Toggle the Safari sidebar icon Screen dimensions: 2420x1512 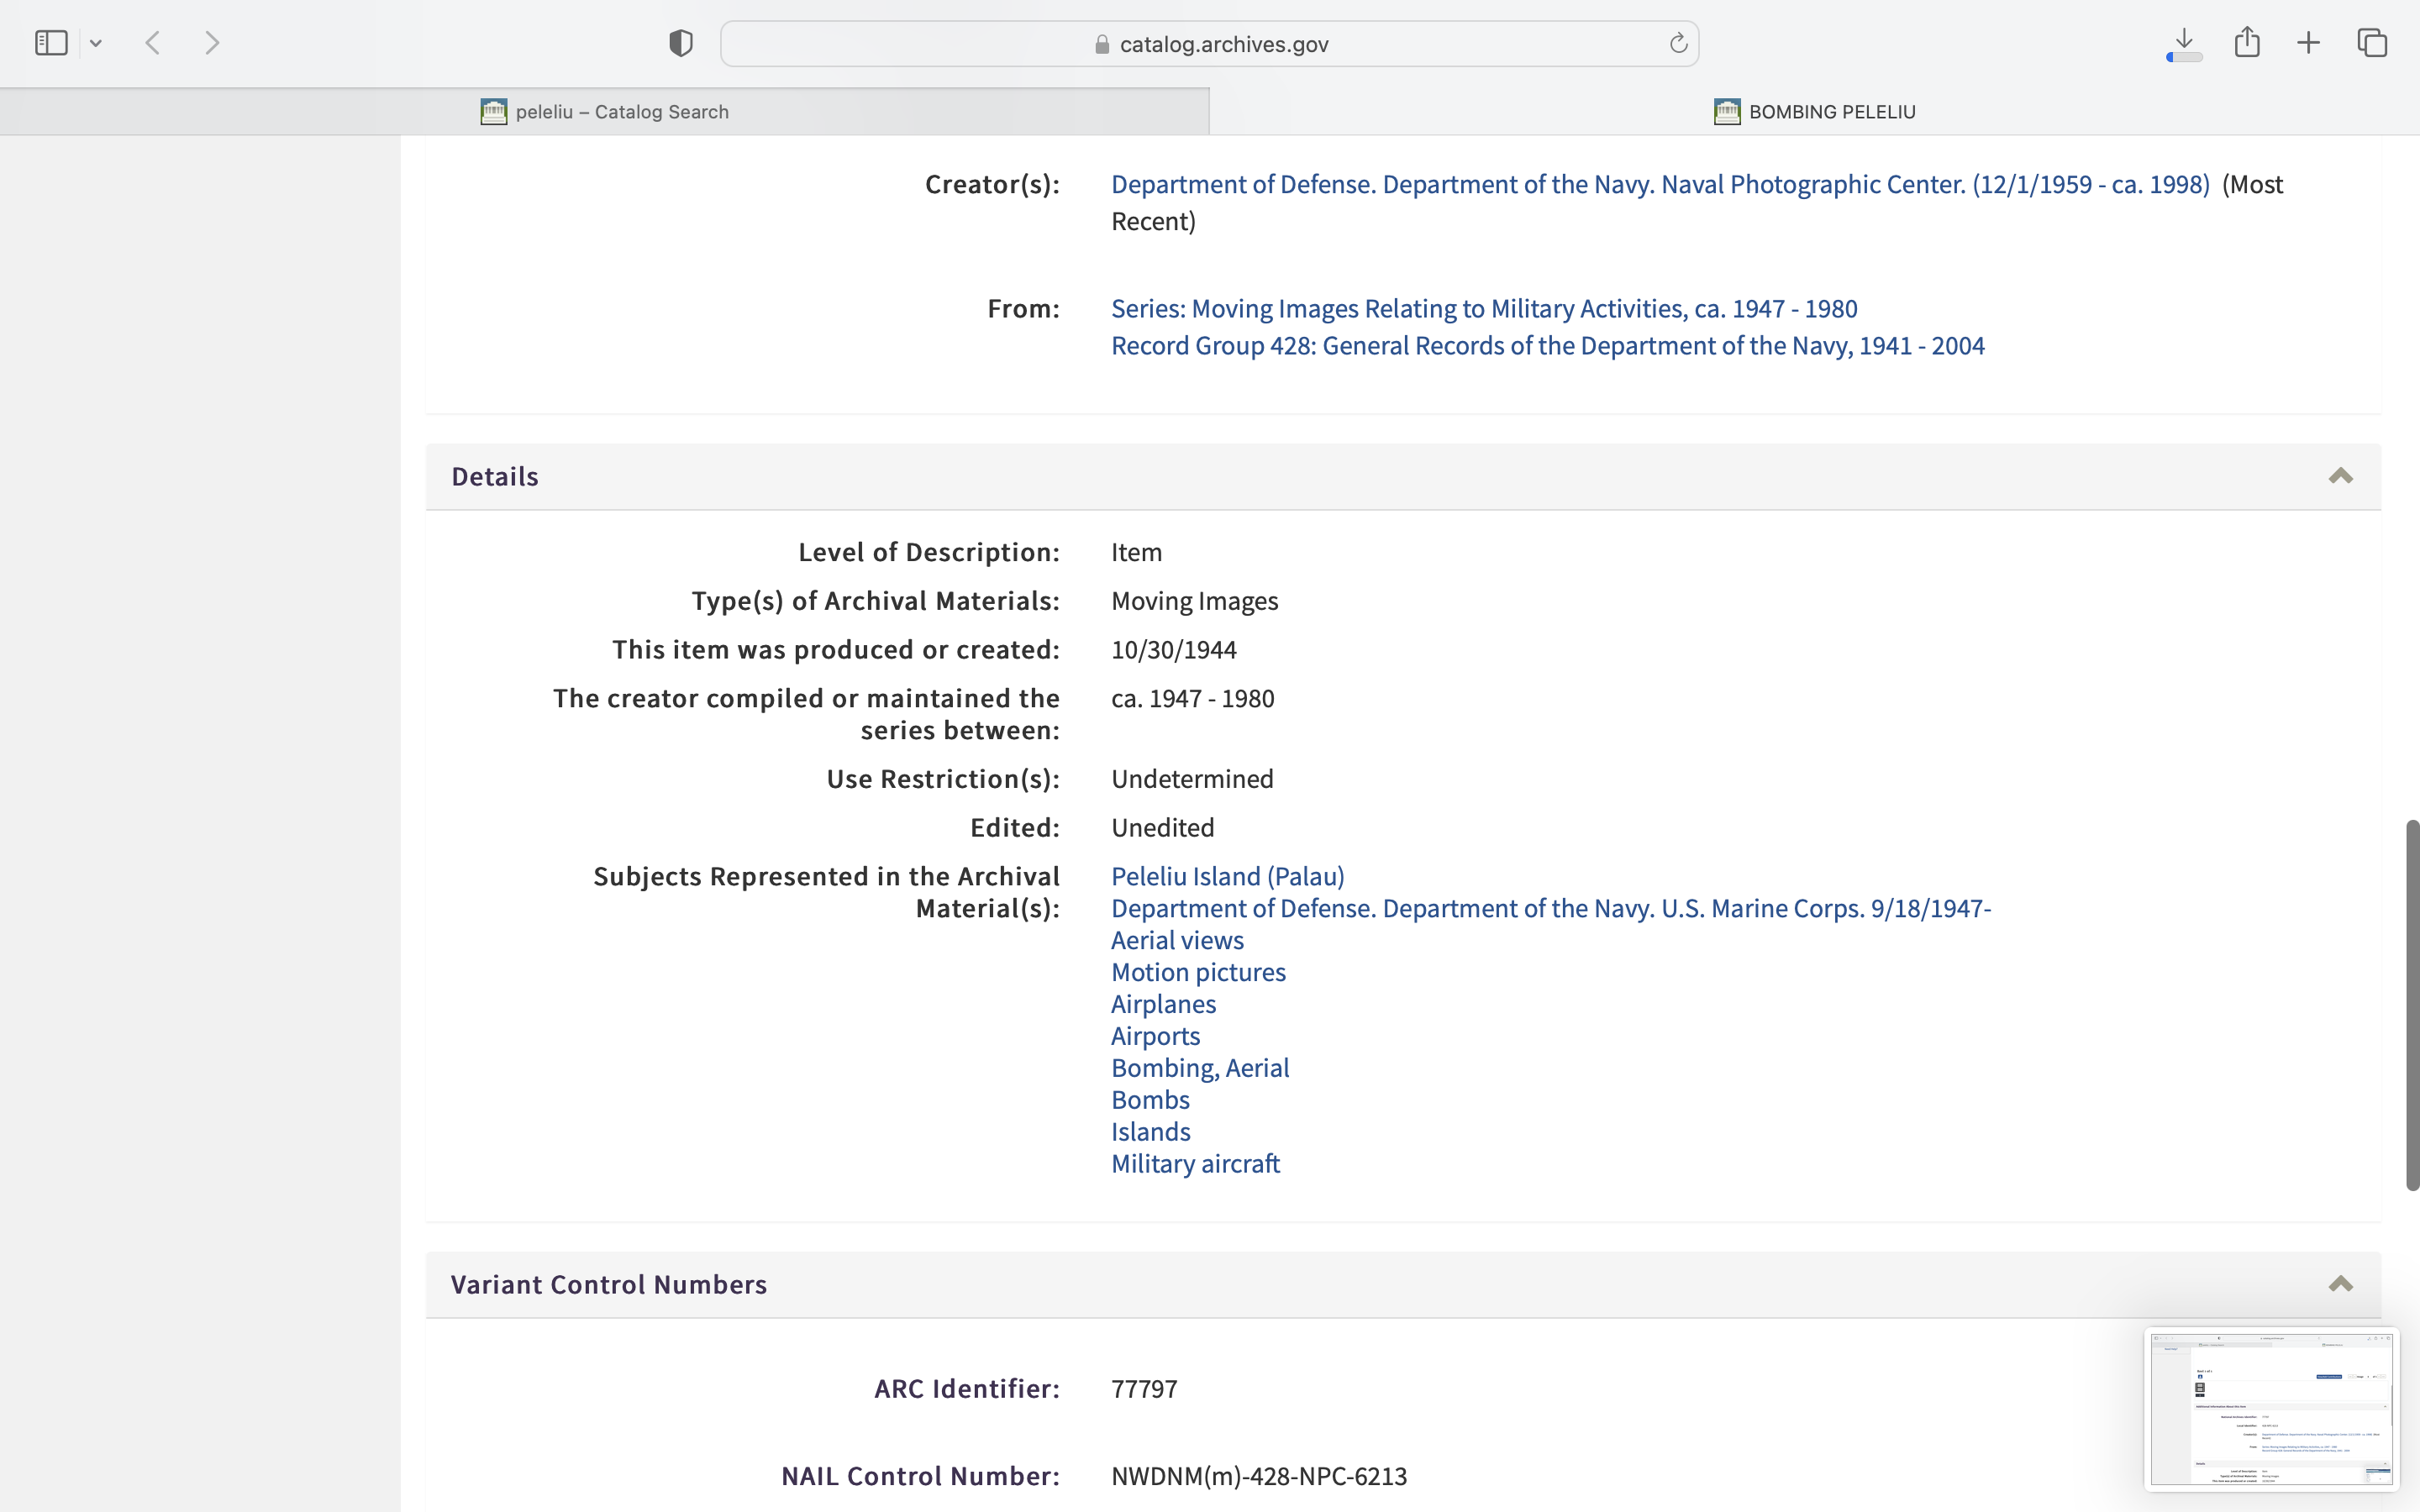[x=51, y=43]
